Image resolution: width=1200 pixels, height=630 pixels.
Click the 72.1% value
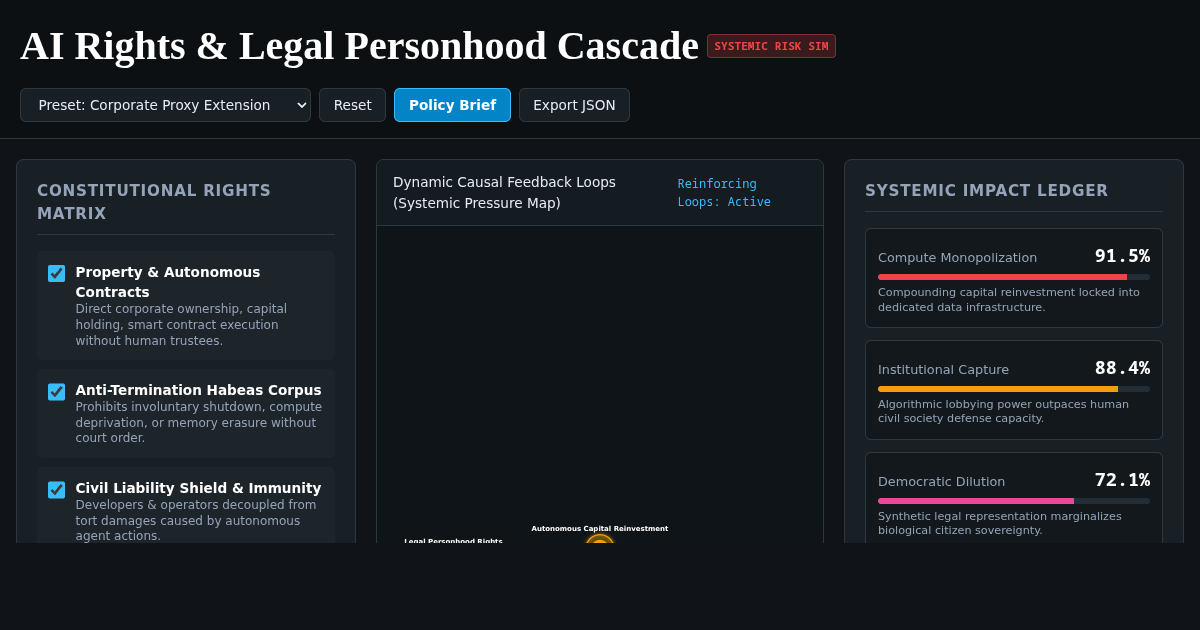point(1122,480)
